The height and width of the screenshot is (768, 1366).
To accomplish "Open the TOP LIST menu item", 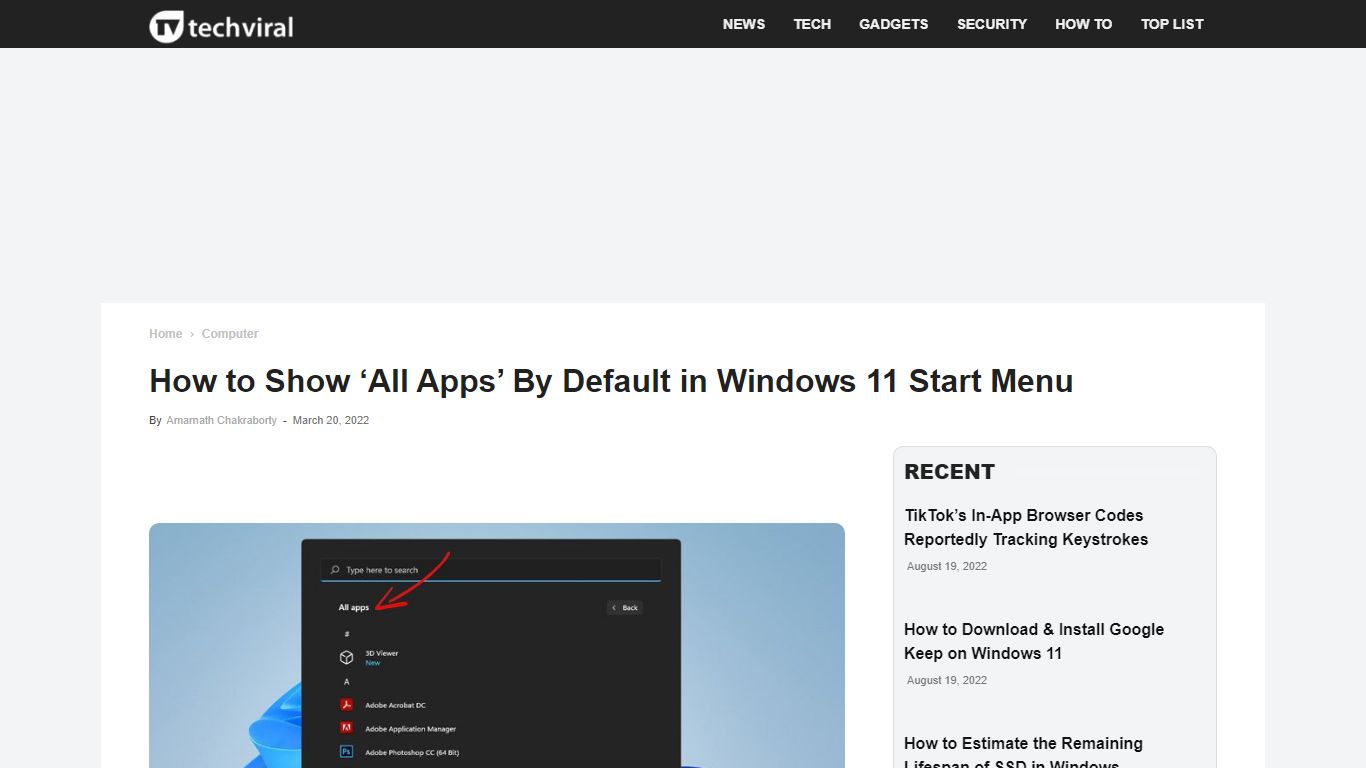I will tap(1172, 24).
